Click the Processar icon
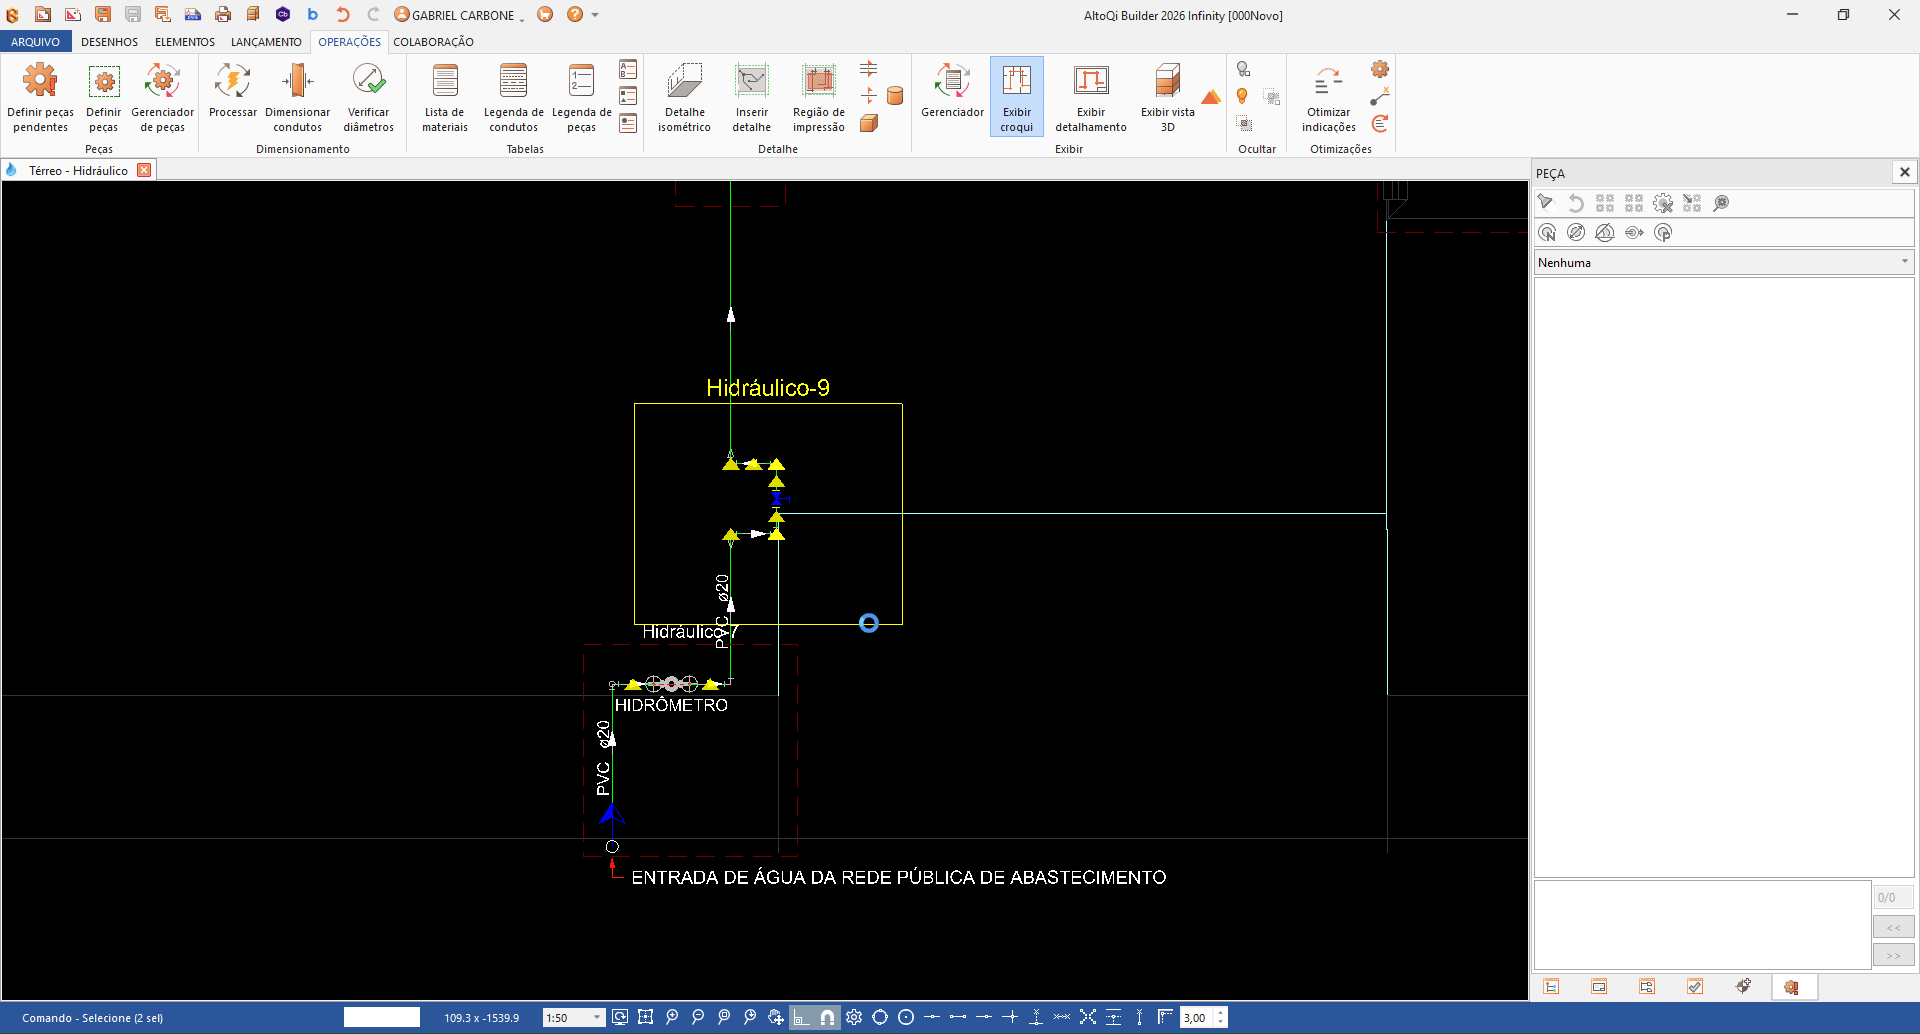Viewport: 1920px width, 1034px height. (232, 96)
